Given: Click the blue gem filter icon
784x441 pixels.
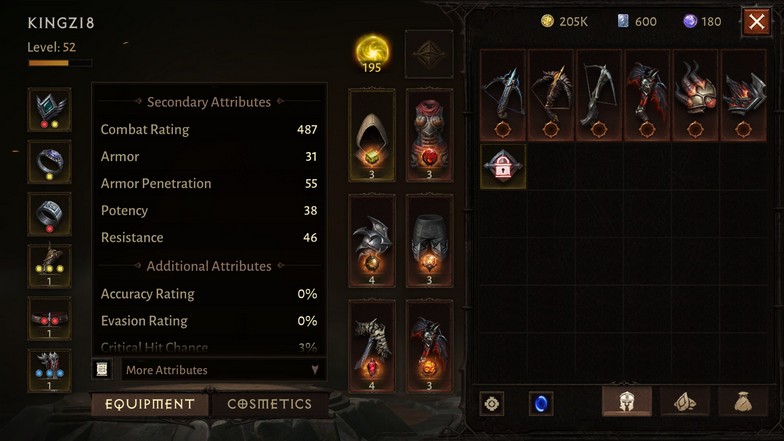Looking at the screenshot, I should [x=540, y=404].
